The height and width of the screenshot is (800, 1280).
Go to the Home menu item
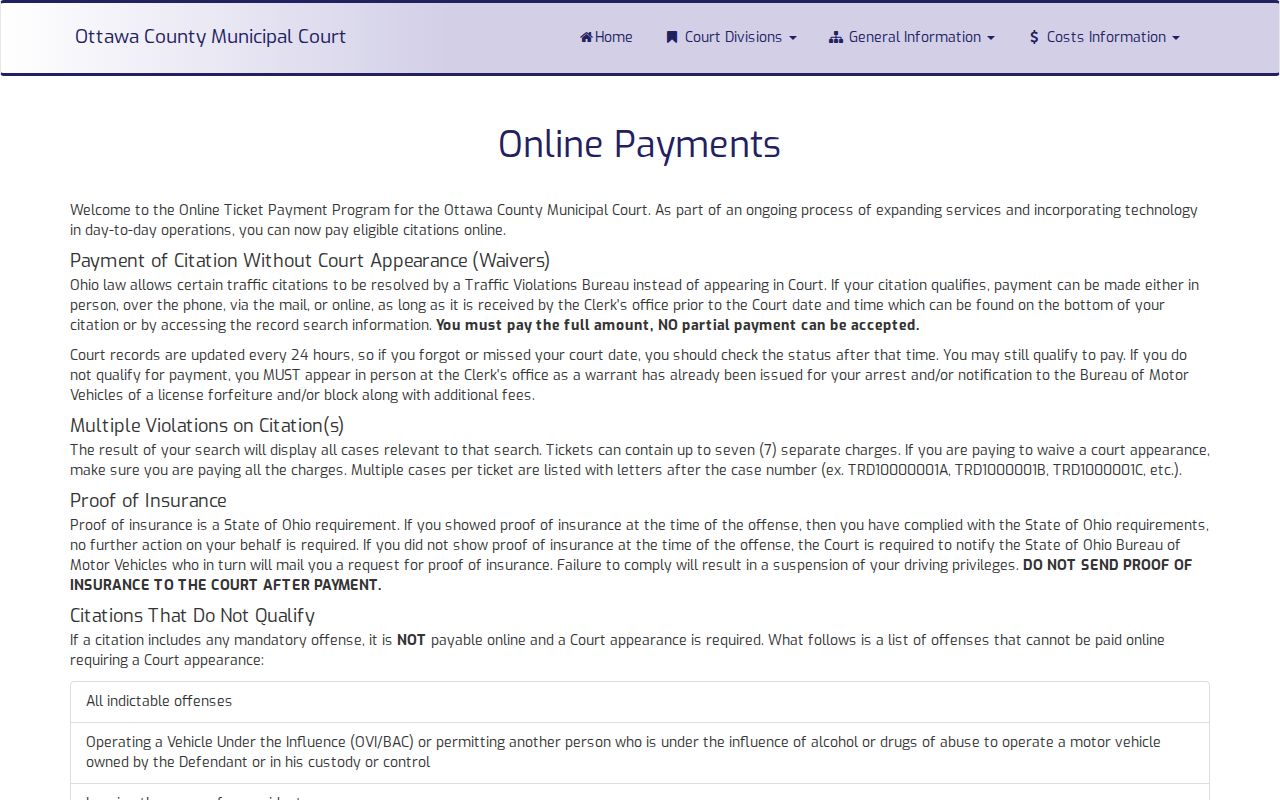tap(606, 37)
